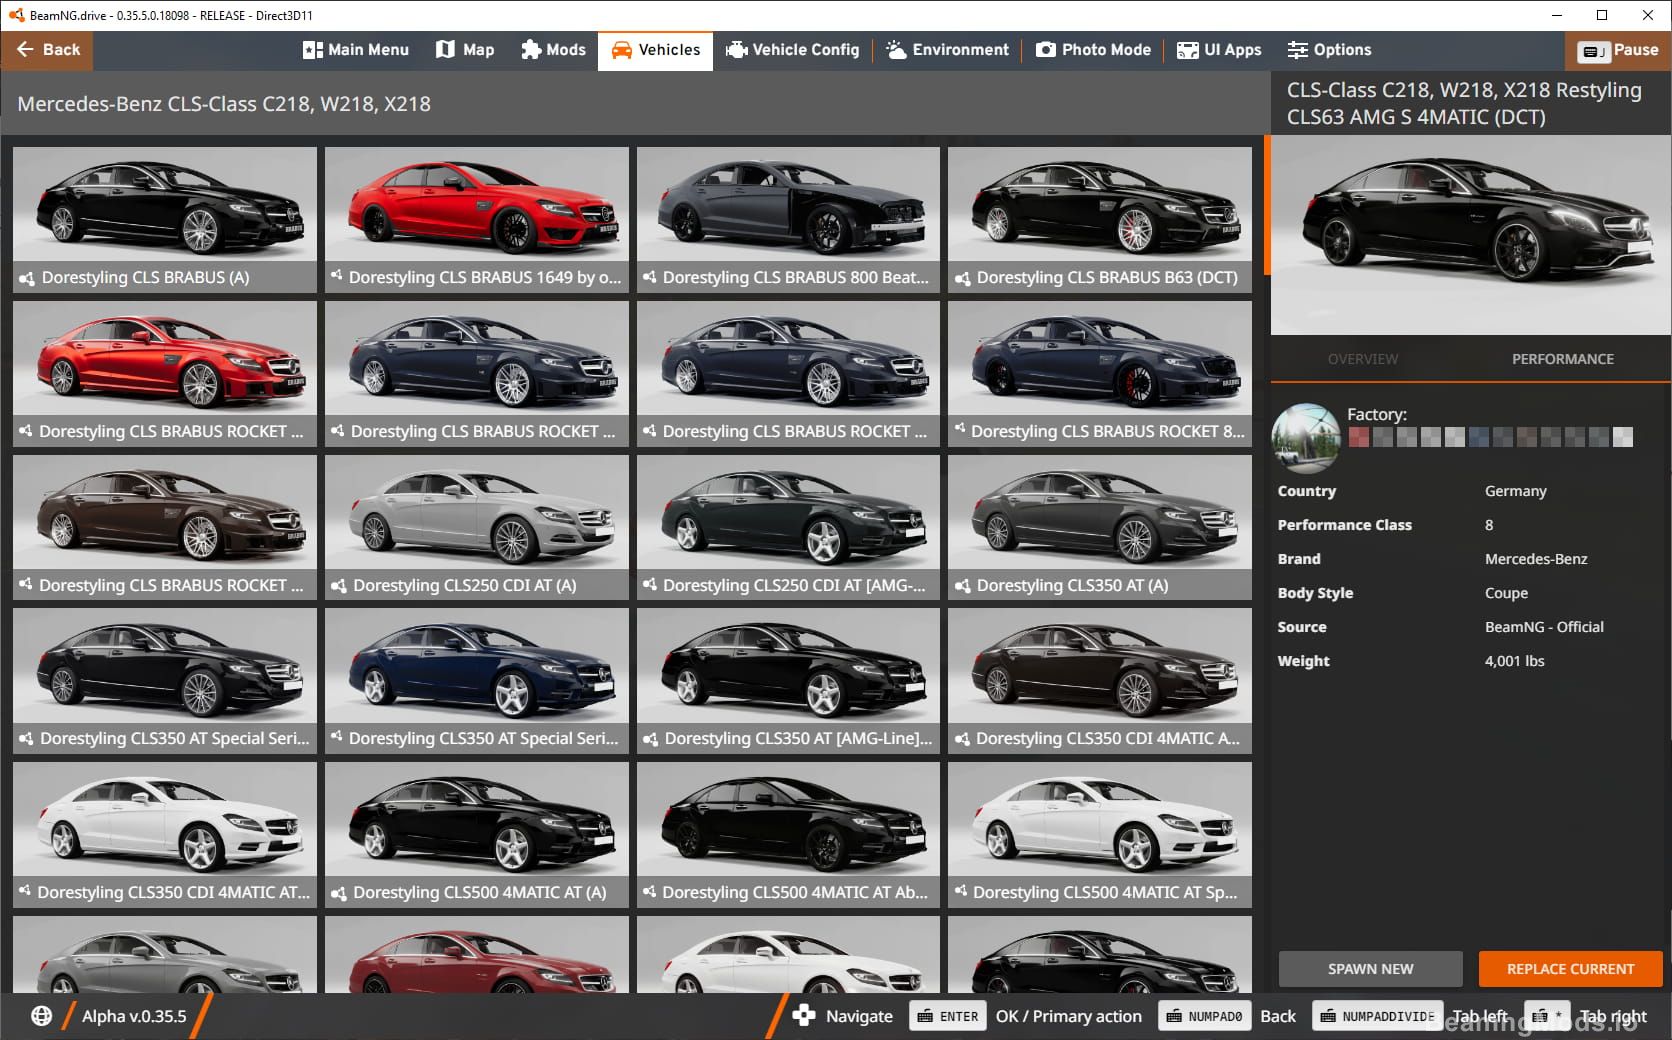Screen dimensions: 1672x1040
Task: Click the Alpha v.0.35.5 version label
Action: 134,1016
